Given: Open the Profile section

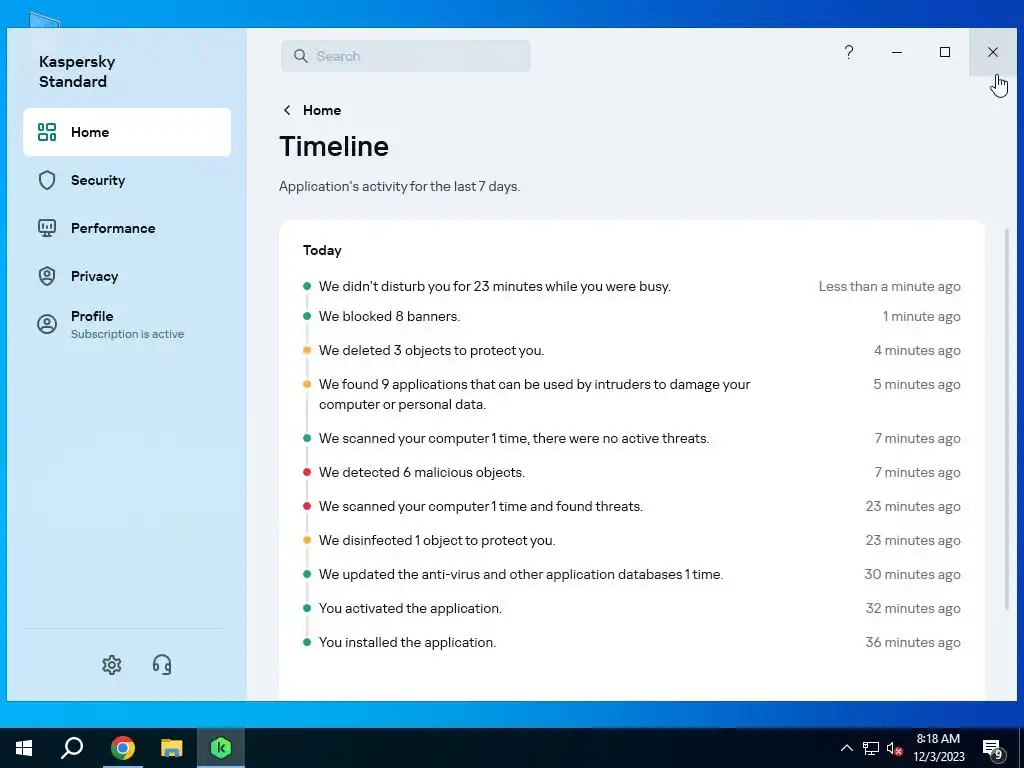Looking at the screenshot, I should pos(127,324).
